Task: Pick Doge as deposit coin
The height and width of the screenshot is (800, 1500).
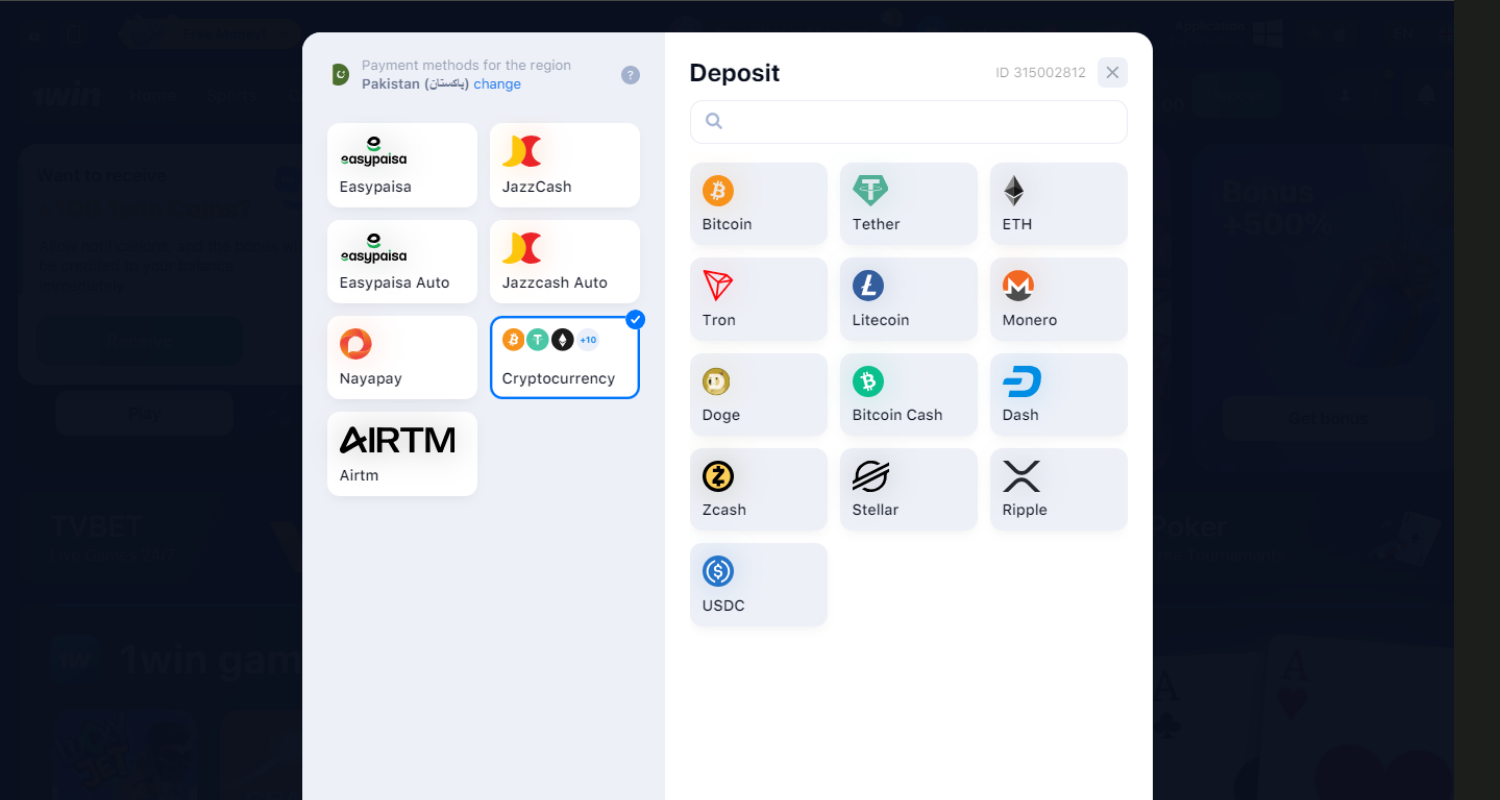Action: [758, 394]
